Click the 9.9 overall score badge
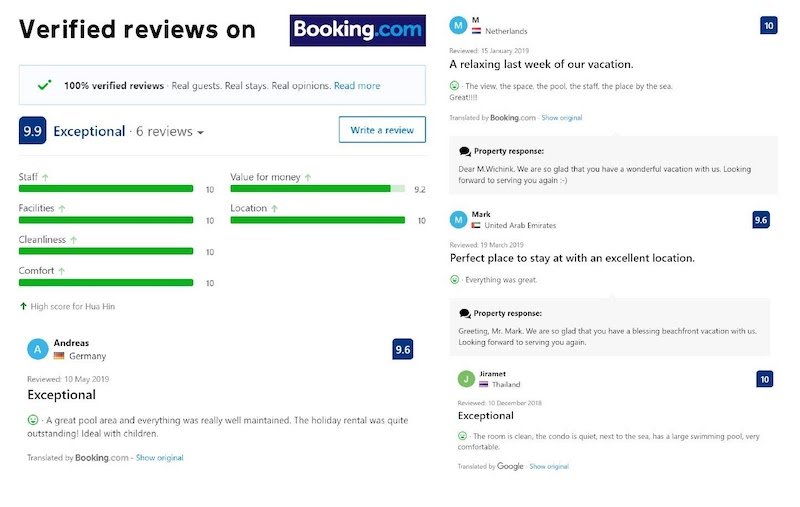This screenshot has height=507, width=800. pos(32,131)
